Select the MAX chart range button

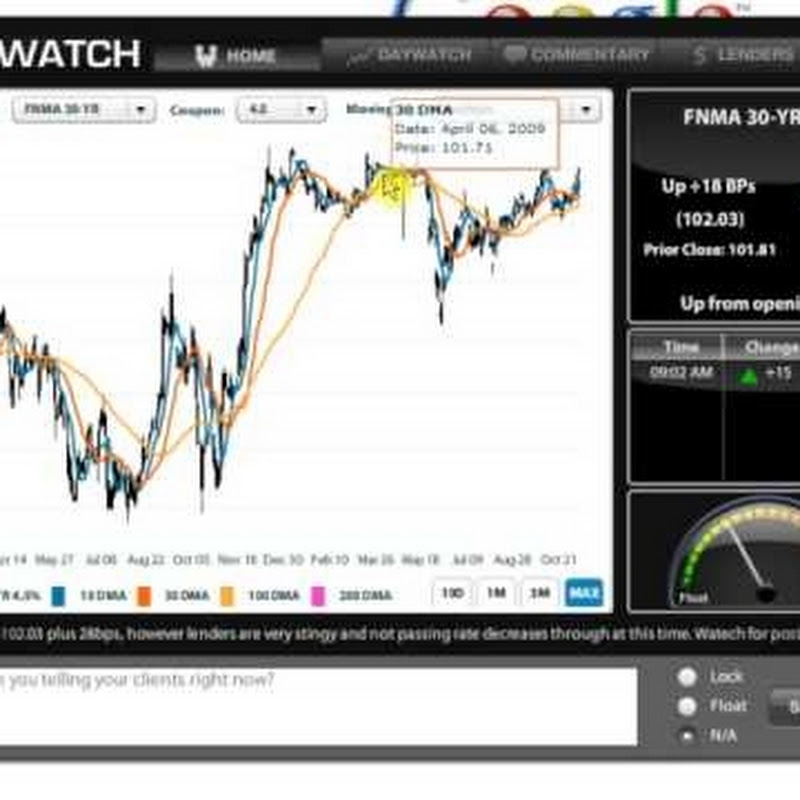pyautogui.click(x=584, y=593)
